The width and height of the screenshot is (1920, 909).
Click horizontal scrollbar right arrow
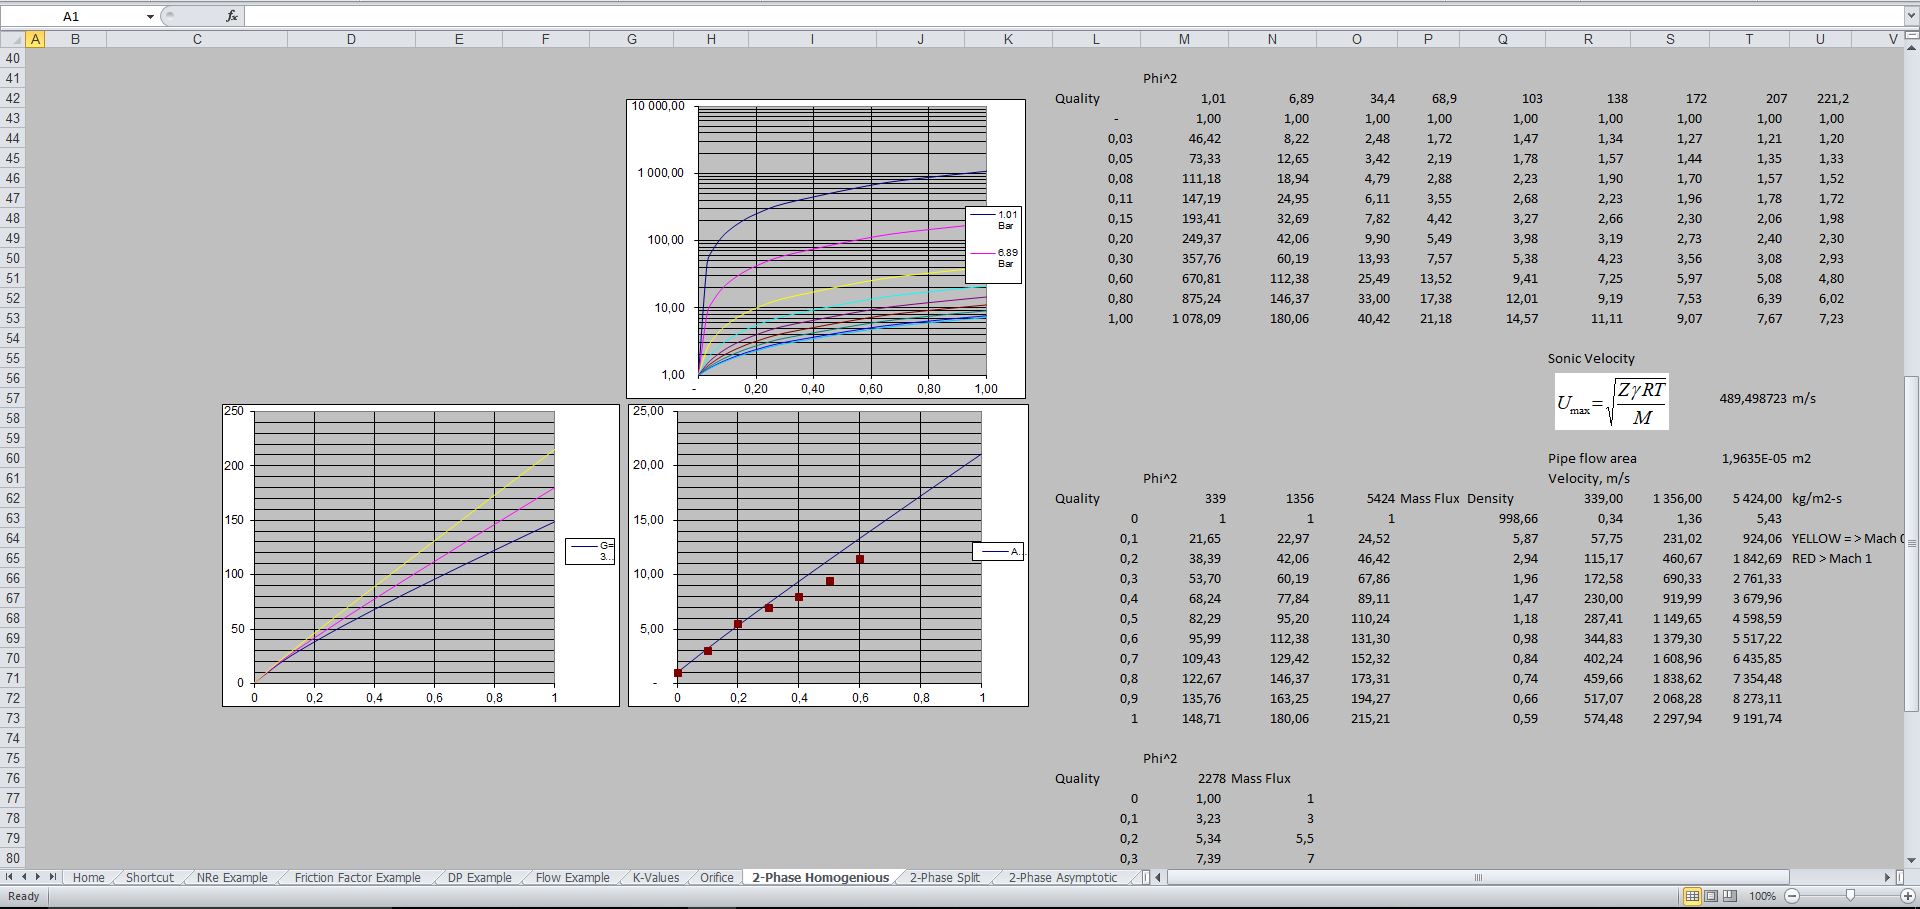[x=1887, y=877]
